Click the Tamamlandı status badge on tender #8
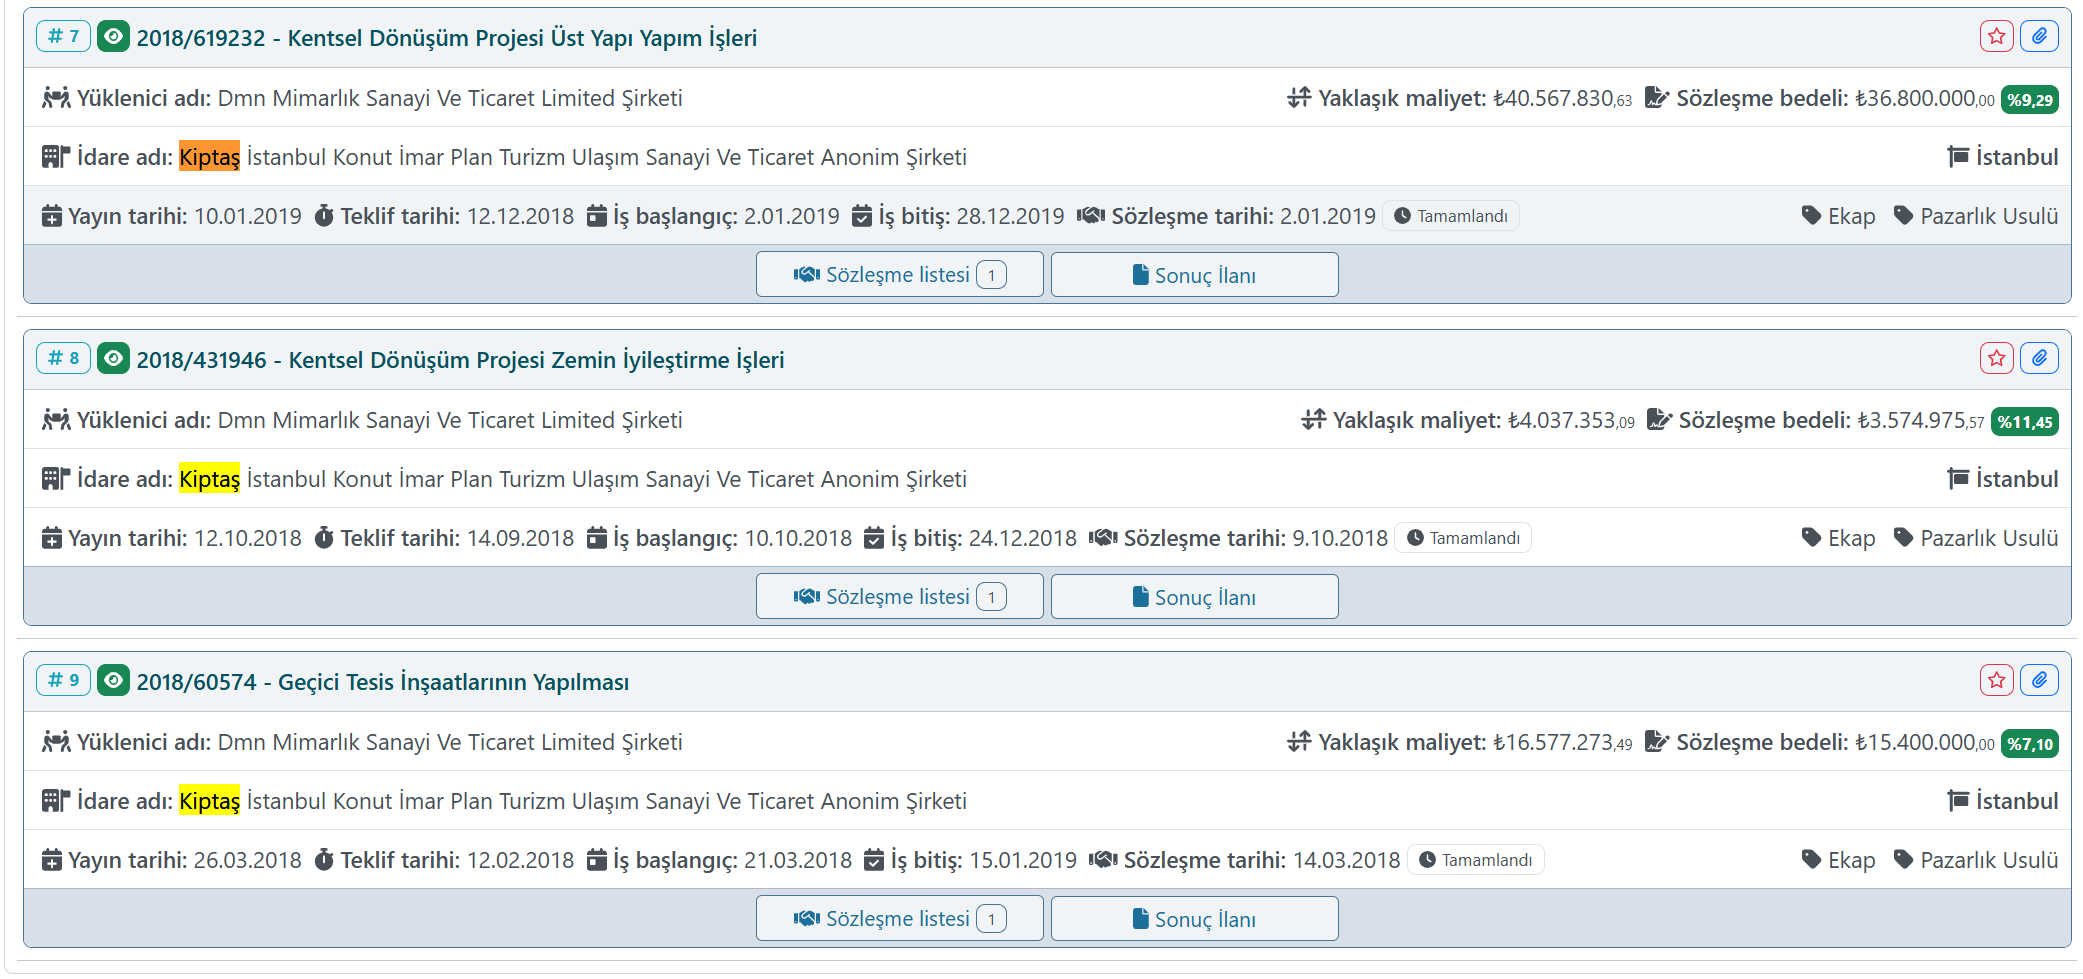The height and width of the screenshot is (979, 2083). [1463, 538]
